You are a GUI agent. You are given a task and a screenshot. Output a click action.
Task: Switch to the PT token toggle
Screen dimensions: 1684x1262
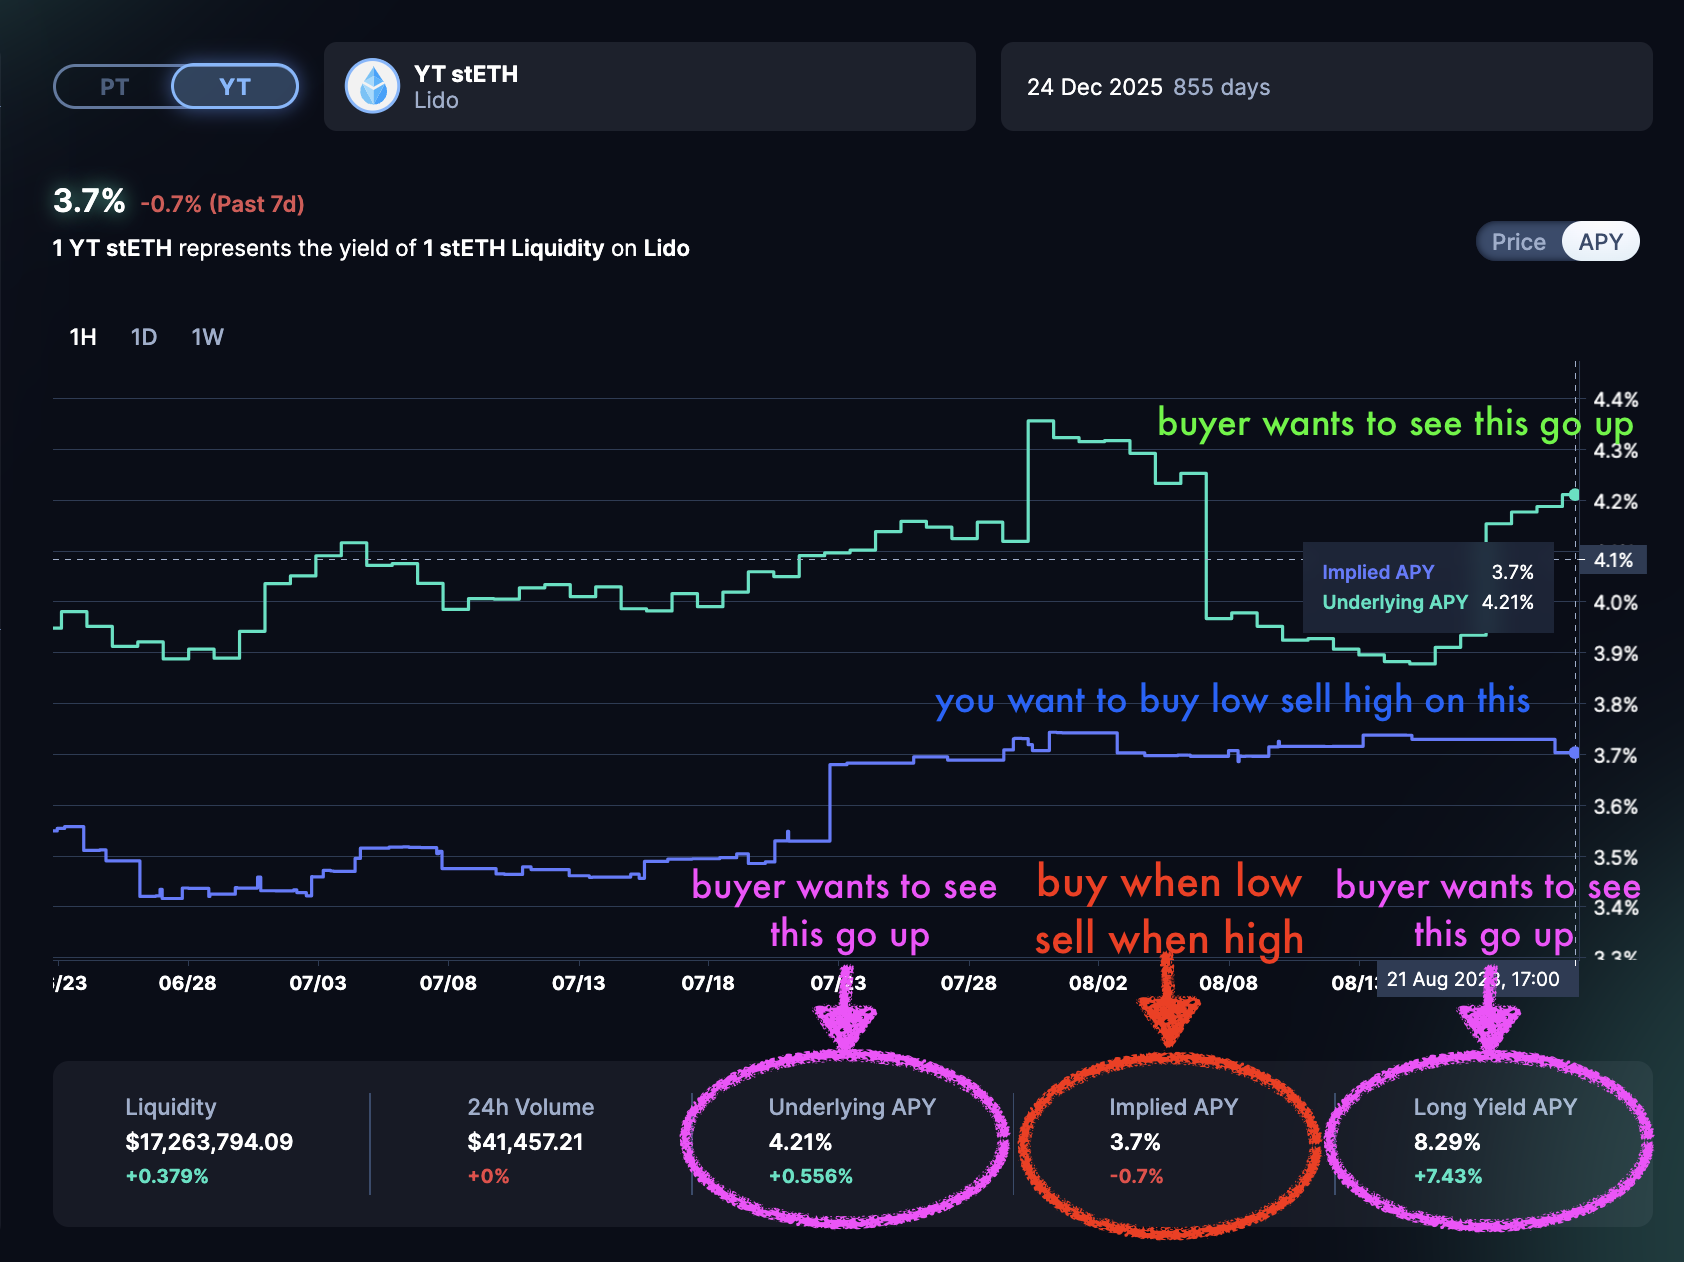coord(114,87)
